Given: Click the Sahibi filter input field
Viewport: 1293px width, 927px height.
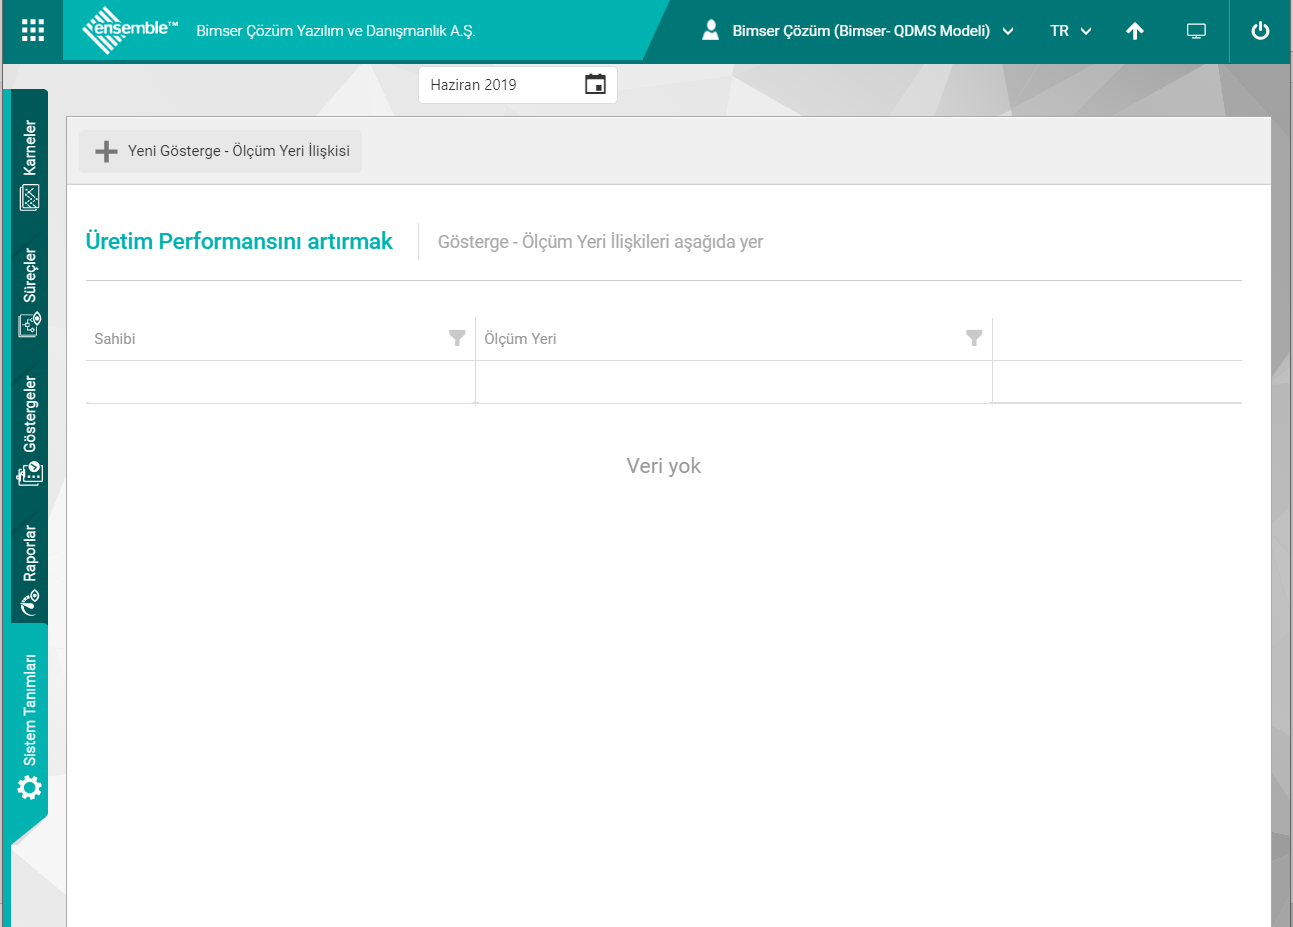Looking at the screenshot, I should click(280, 382).
